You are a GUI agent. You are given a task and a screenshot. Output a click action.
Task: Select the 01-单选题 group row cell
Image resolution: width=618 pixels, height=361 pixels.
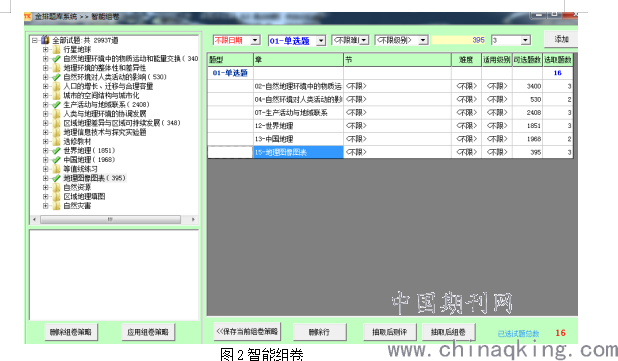(x=230, y=73)
